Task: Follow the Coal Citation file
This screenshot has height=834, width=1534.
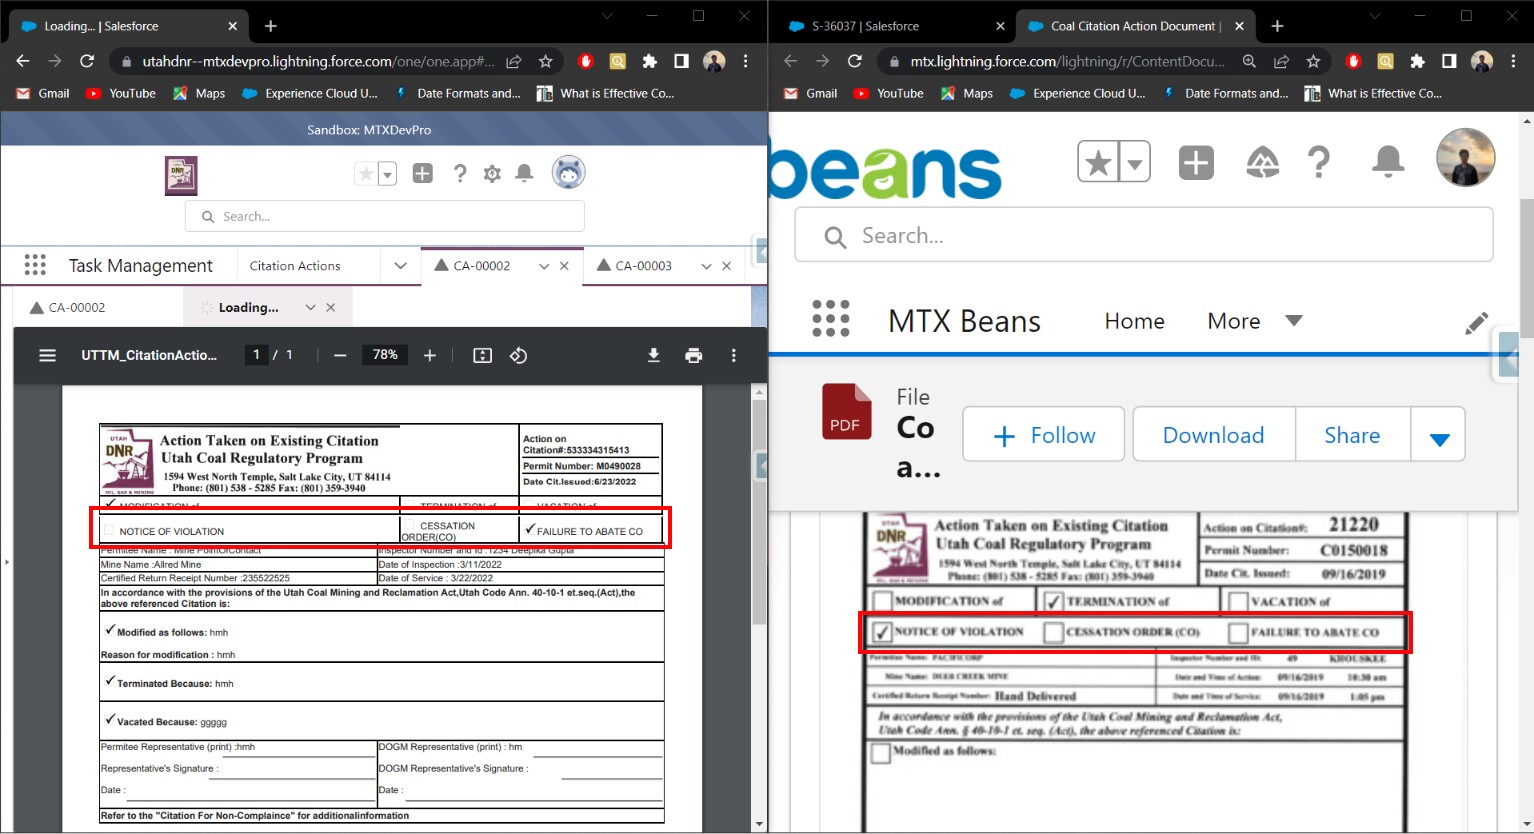Action: click(x=1043, y=434)
